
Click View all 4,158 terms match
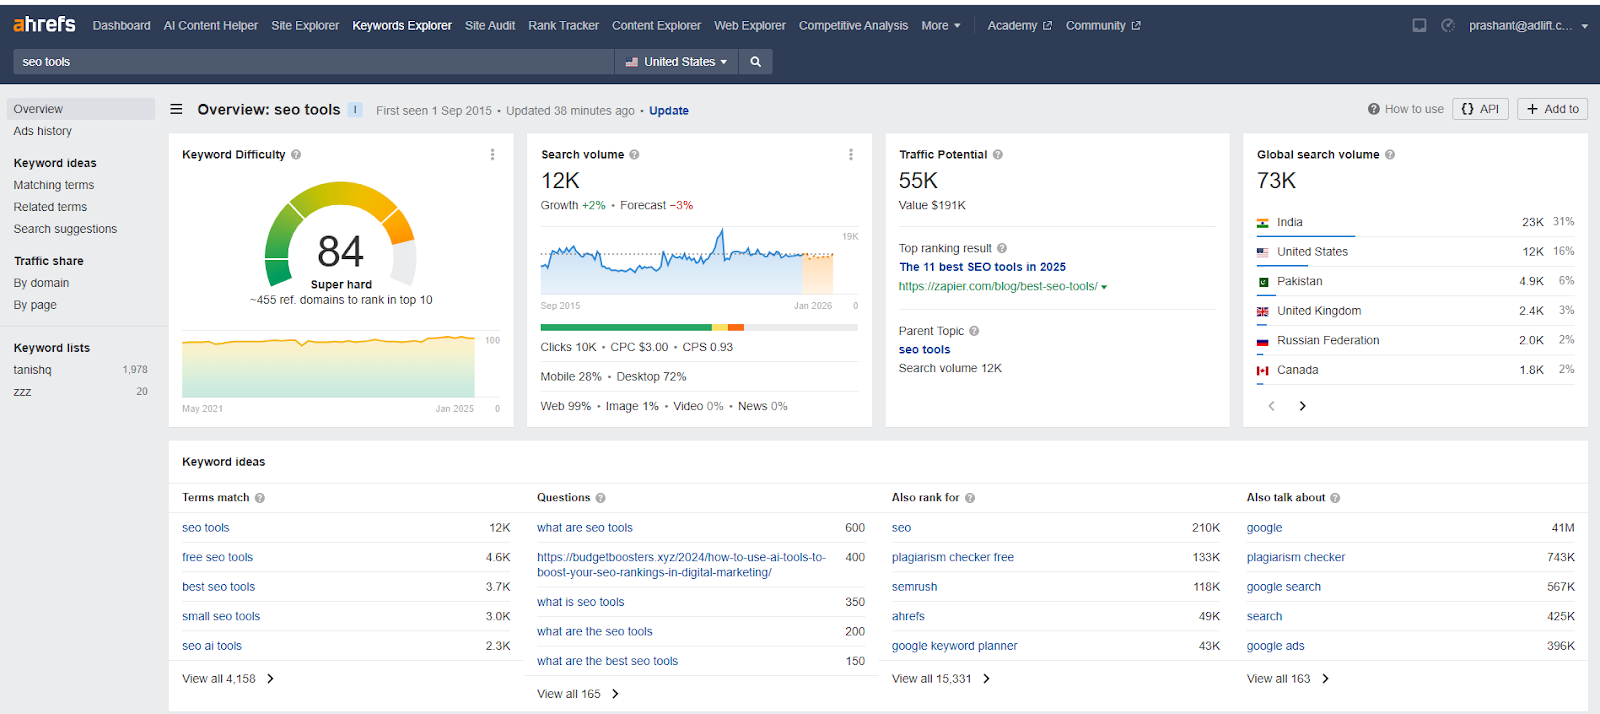point(228,679)
